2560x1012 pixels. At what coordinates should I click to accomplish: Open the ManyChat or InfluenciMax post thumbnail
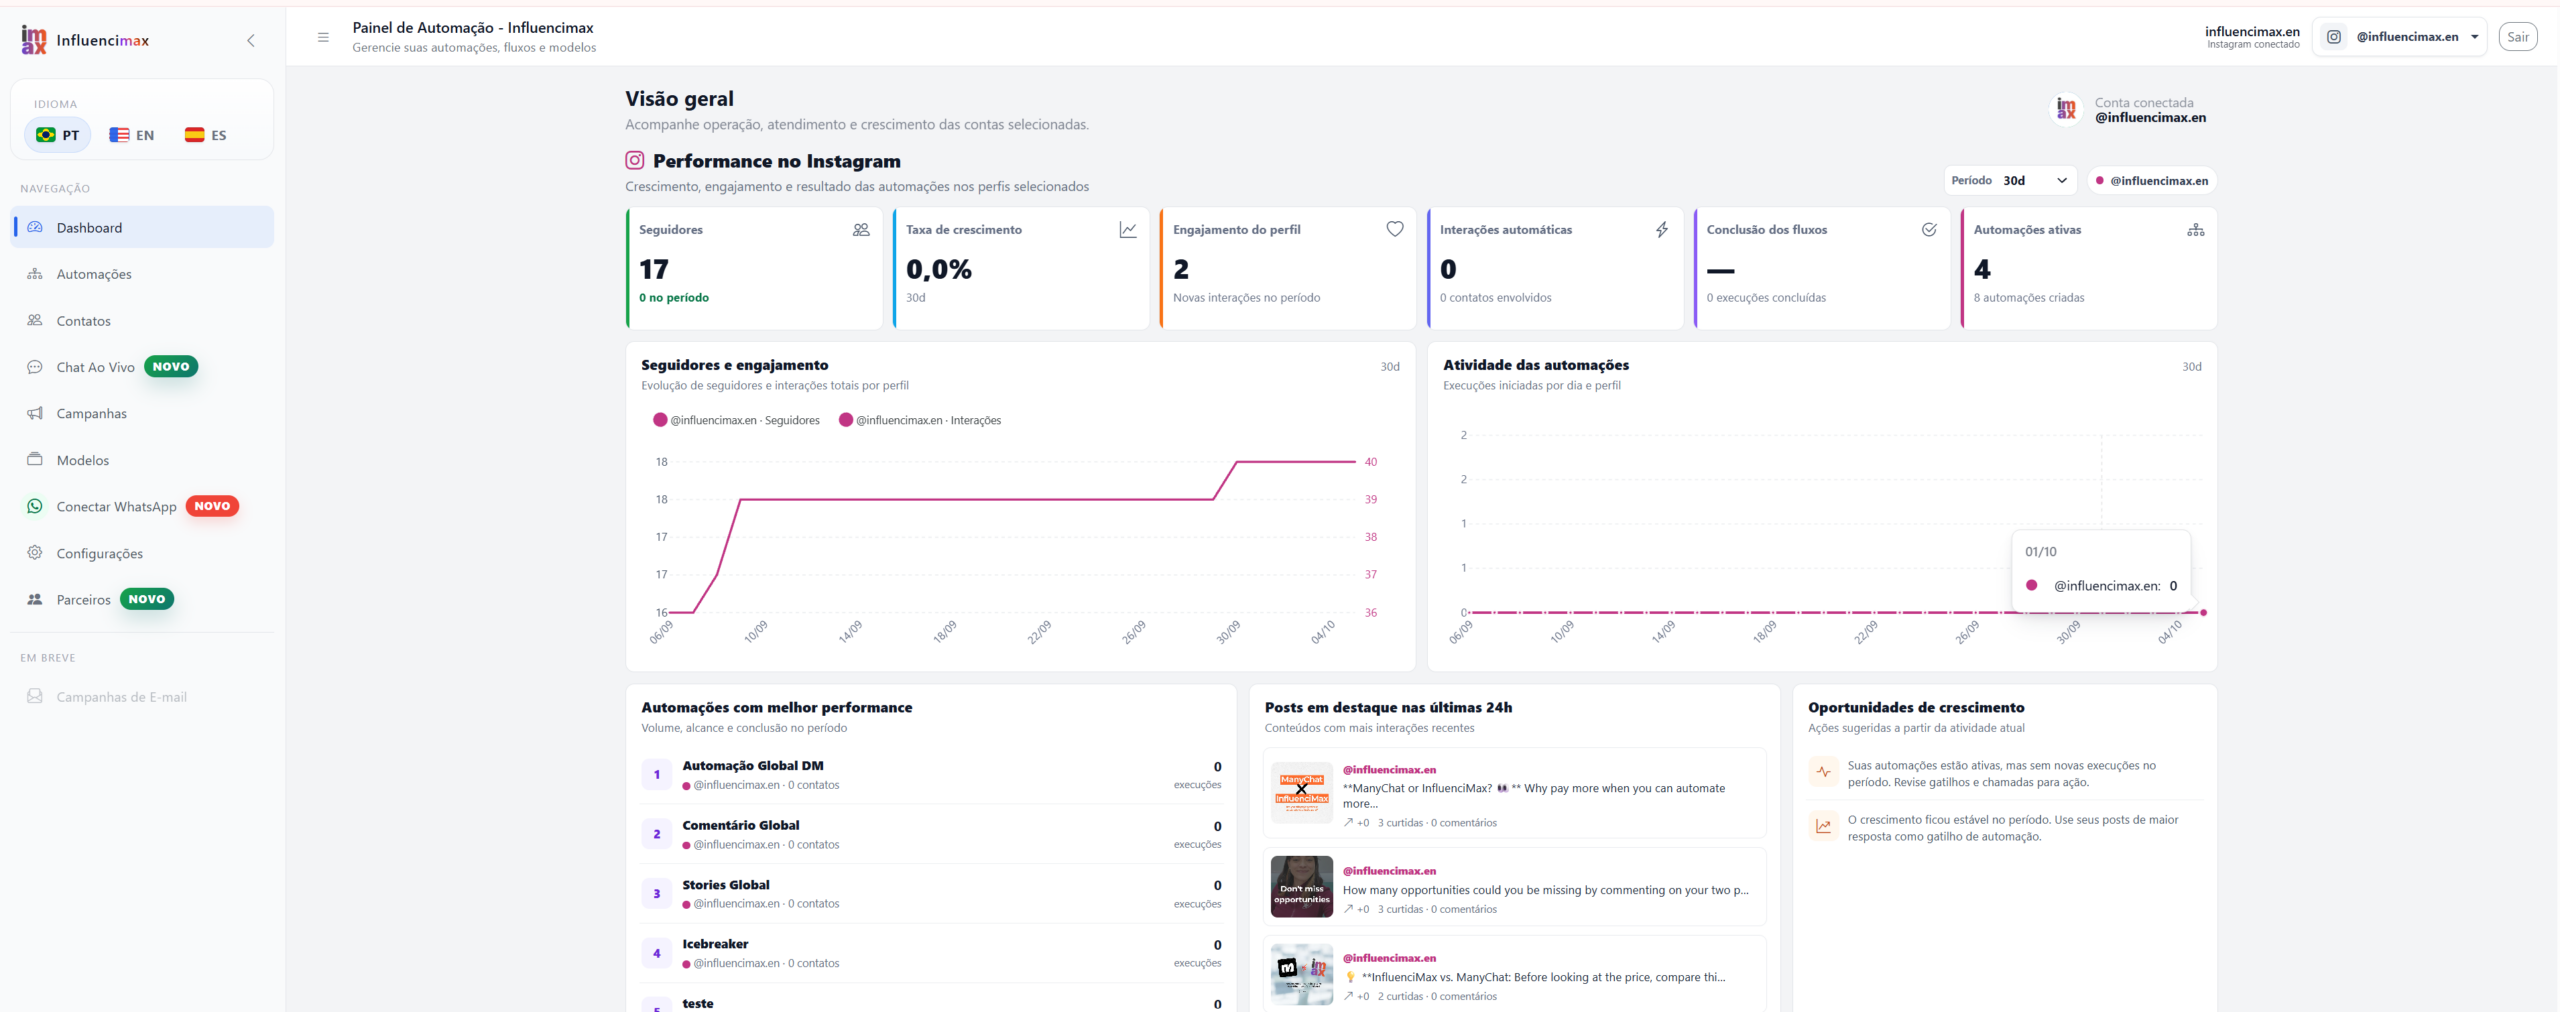tap(1302, 792)
